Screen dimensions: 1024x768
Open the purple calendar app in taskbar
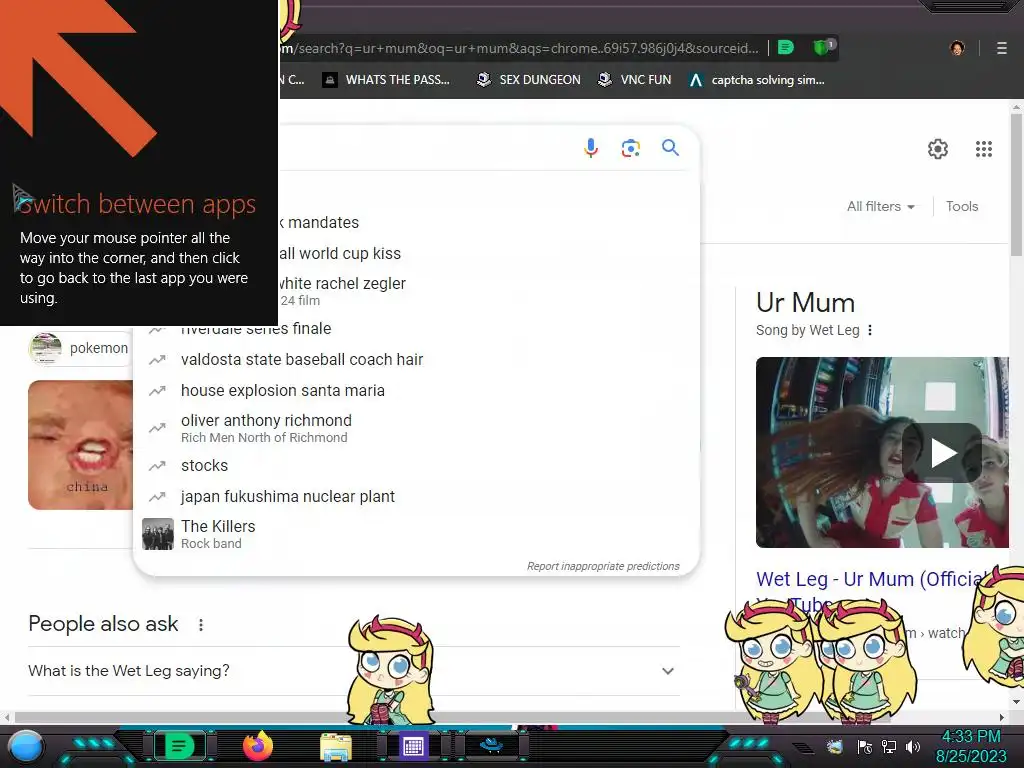[413, 746]
